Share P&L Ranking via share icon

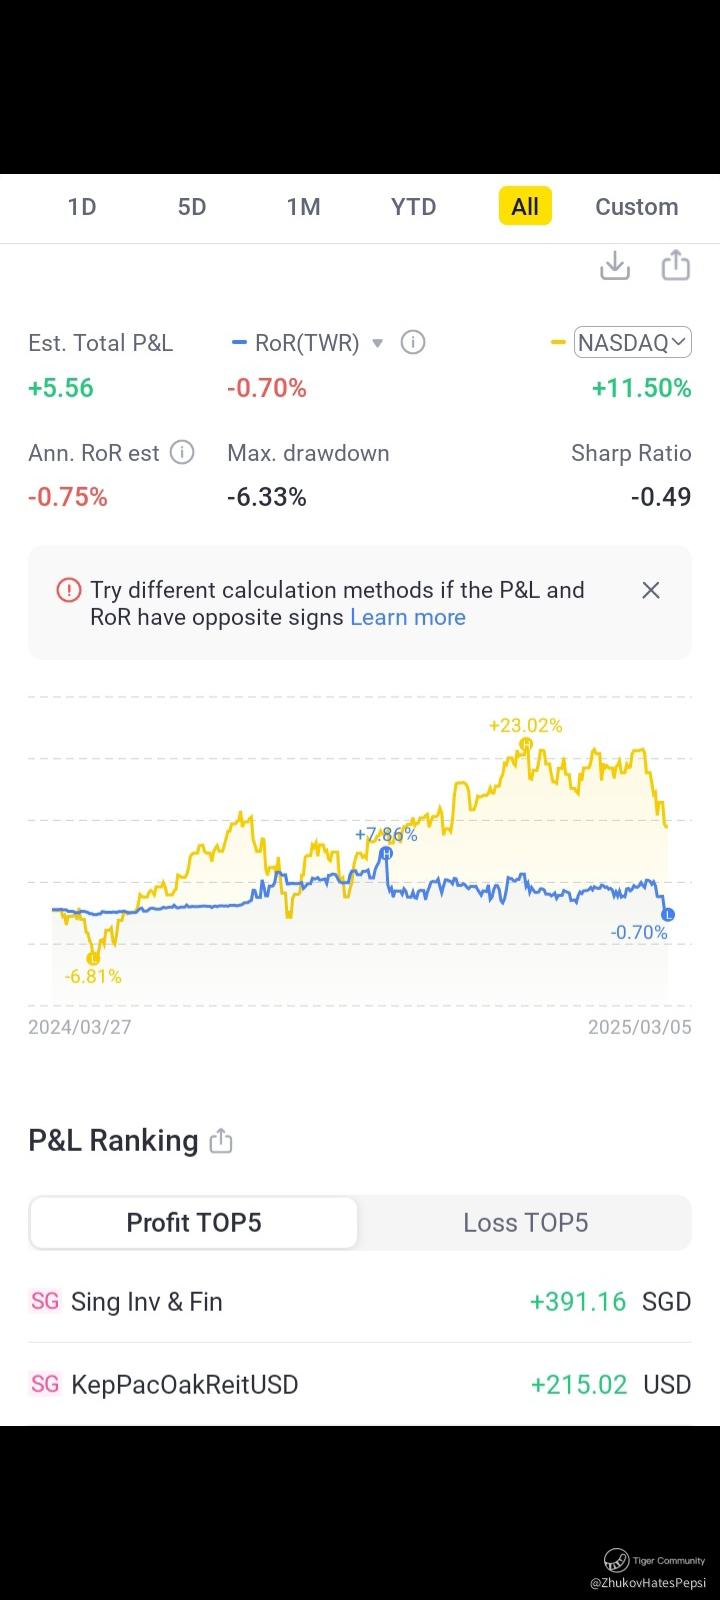[221, 1141]
